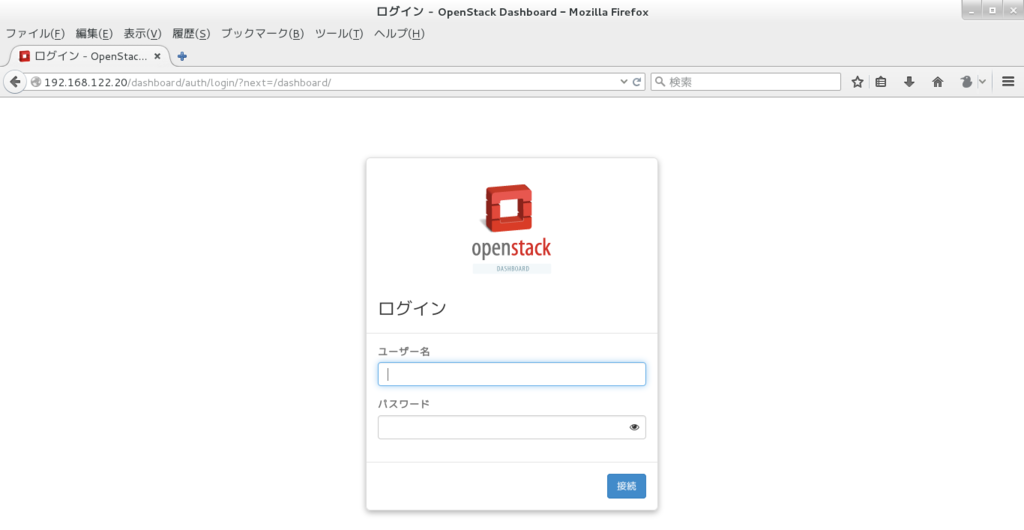Open the ヘルプ(H) menu
The height and width of the screenshot is (530, 1024).
pyautogui.click(x=399, y=33)
